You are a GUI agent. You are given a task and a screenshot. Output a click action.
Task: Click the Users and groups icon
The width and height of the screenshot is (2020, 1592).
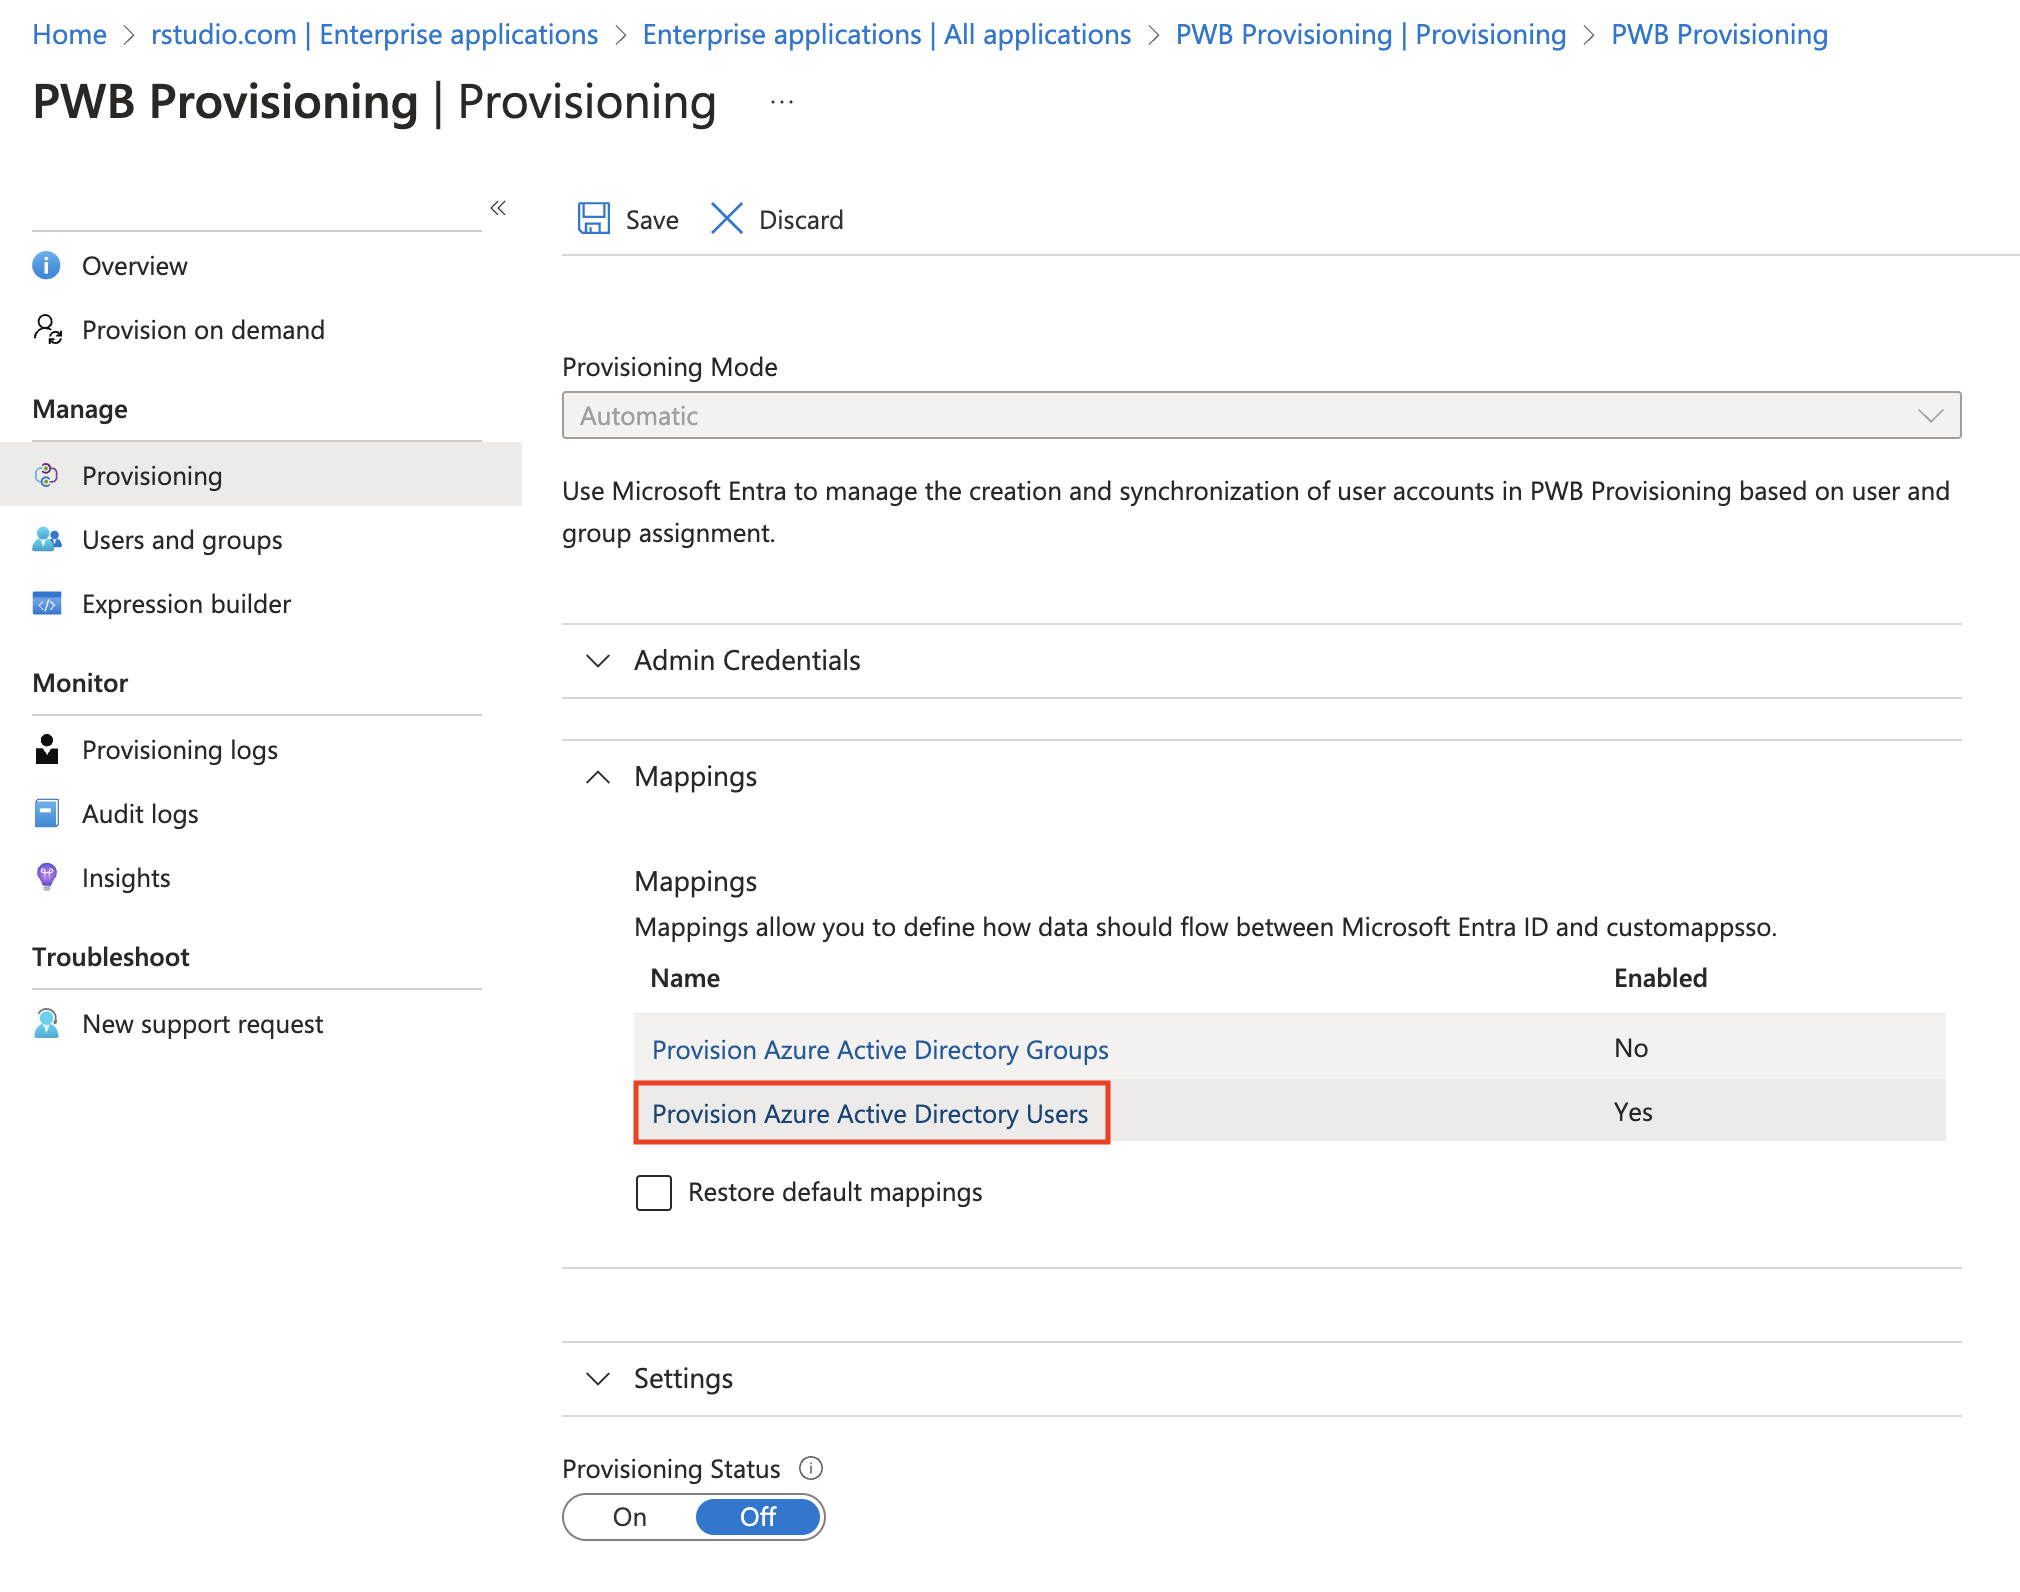47,540
